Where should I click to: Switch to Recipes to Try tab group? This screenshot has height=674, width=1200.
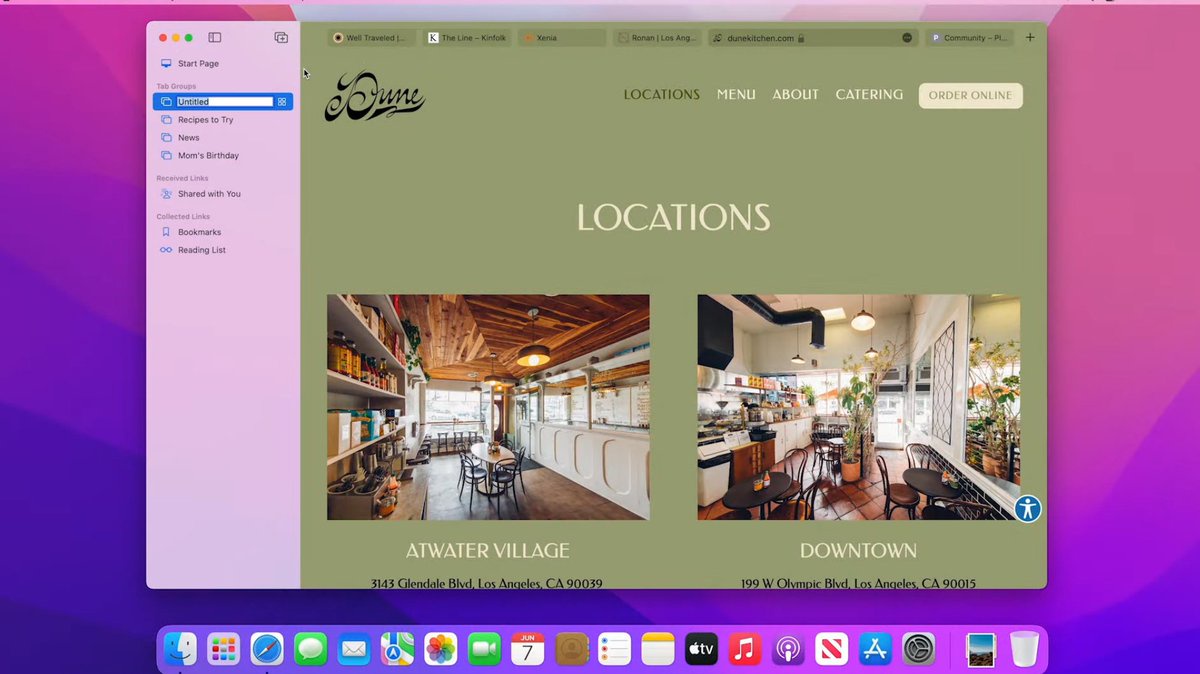(x=205, y=120)
